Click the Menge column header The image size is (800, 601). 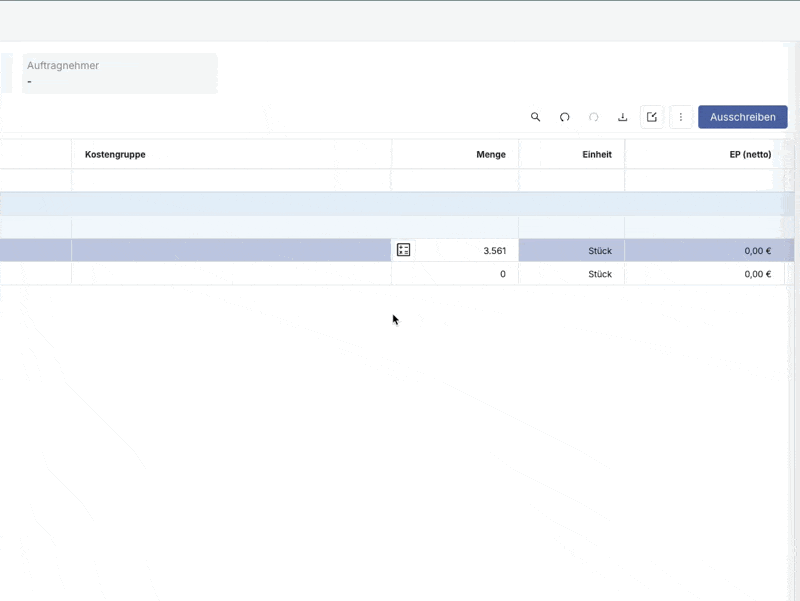490,155
